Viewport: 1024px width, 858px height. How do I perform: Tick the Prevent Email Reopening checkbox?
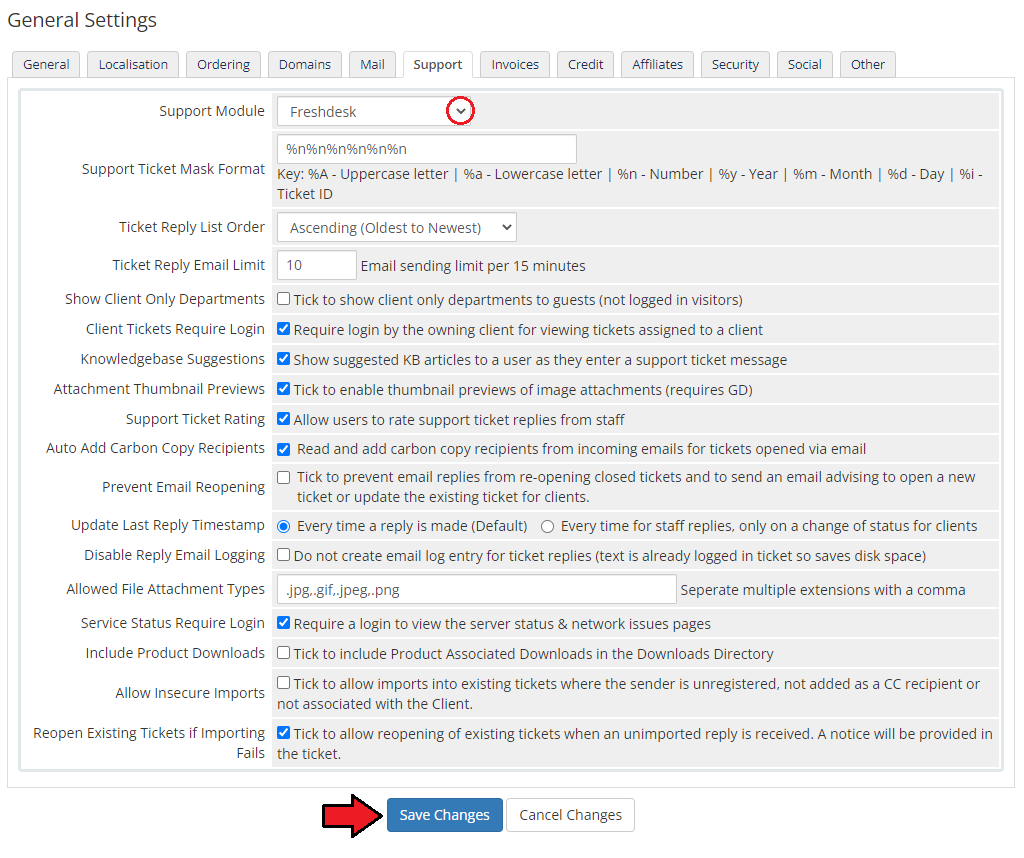pos(284,478)
